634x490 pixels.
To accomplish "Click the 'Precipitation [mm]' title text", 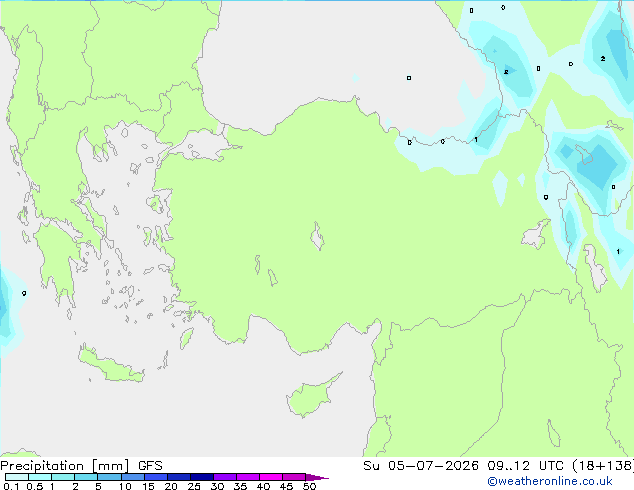I will pyautogui.click(x=65, y=466).
